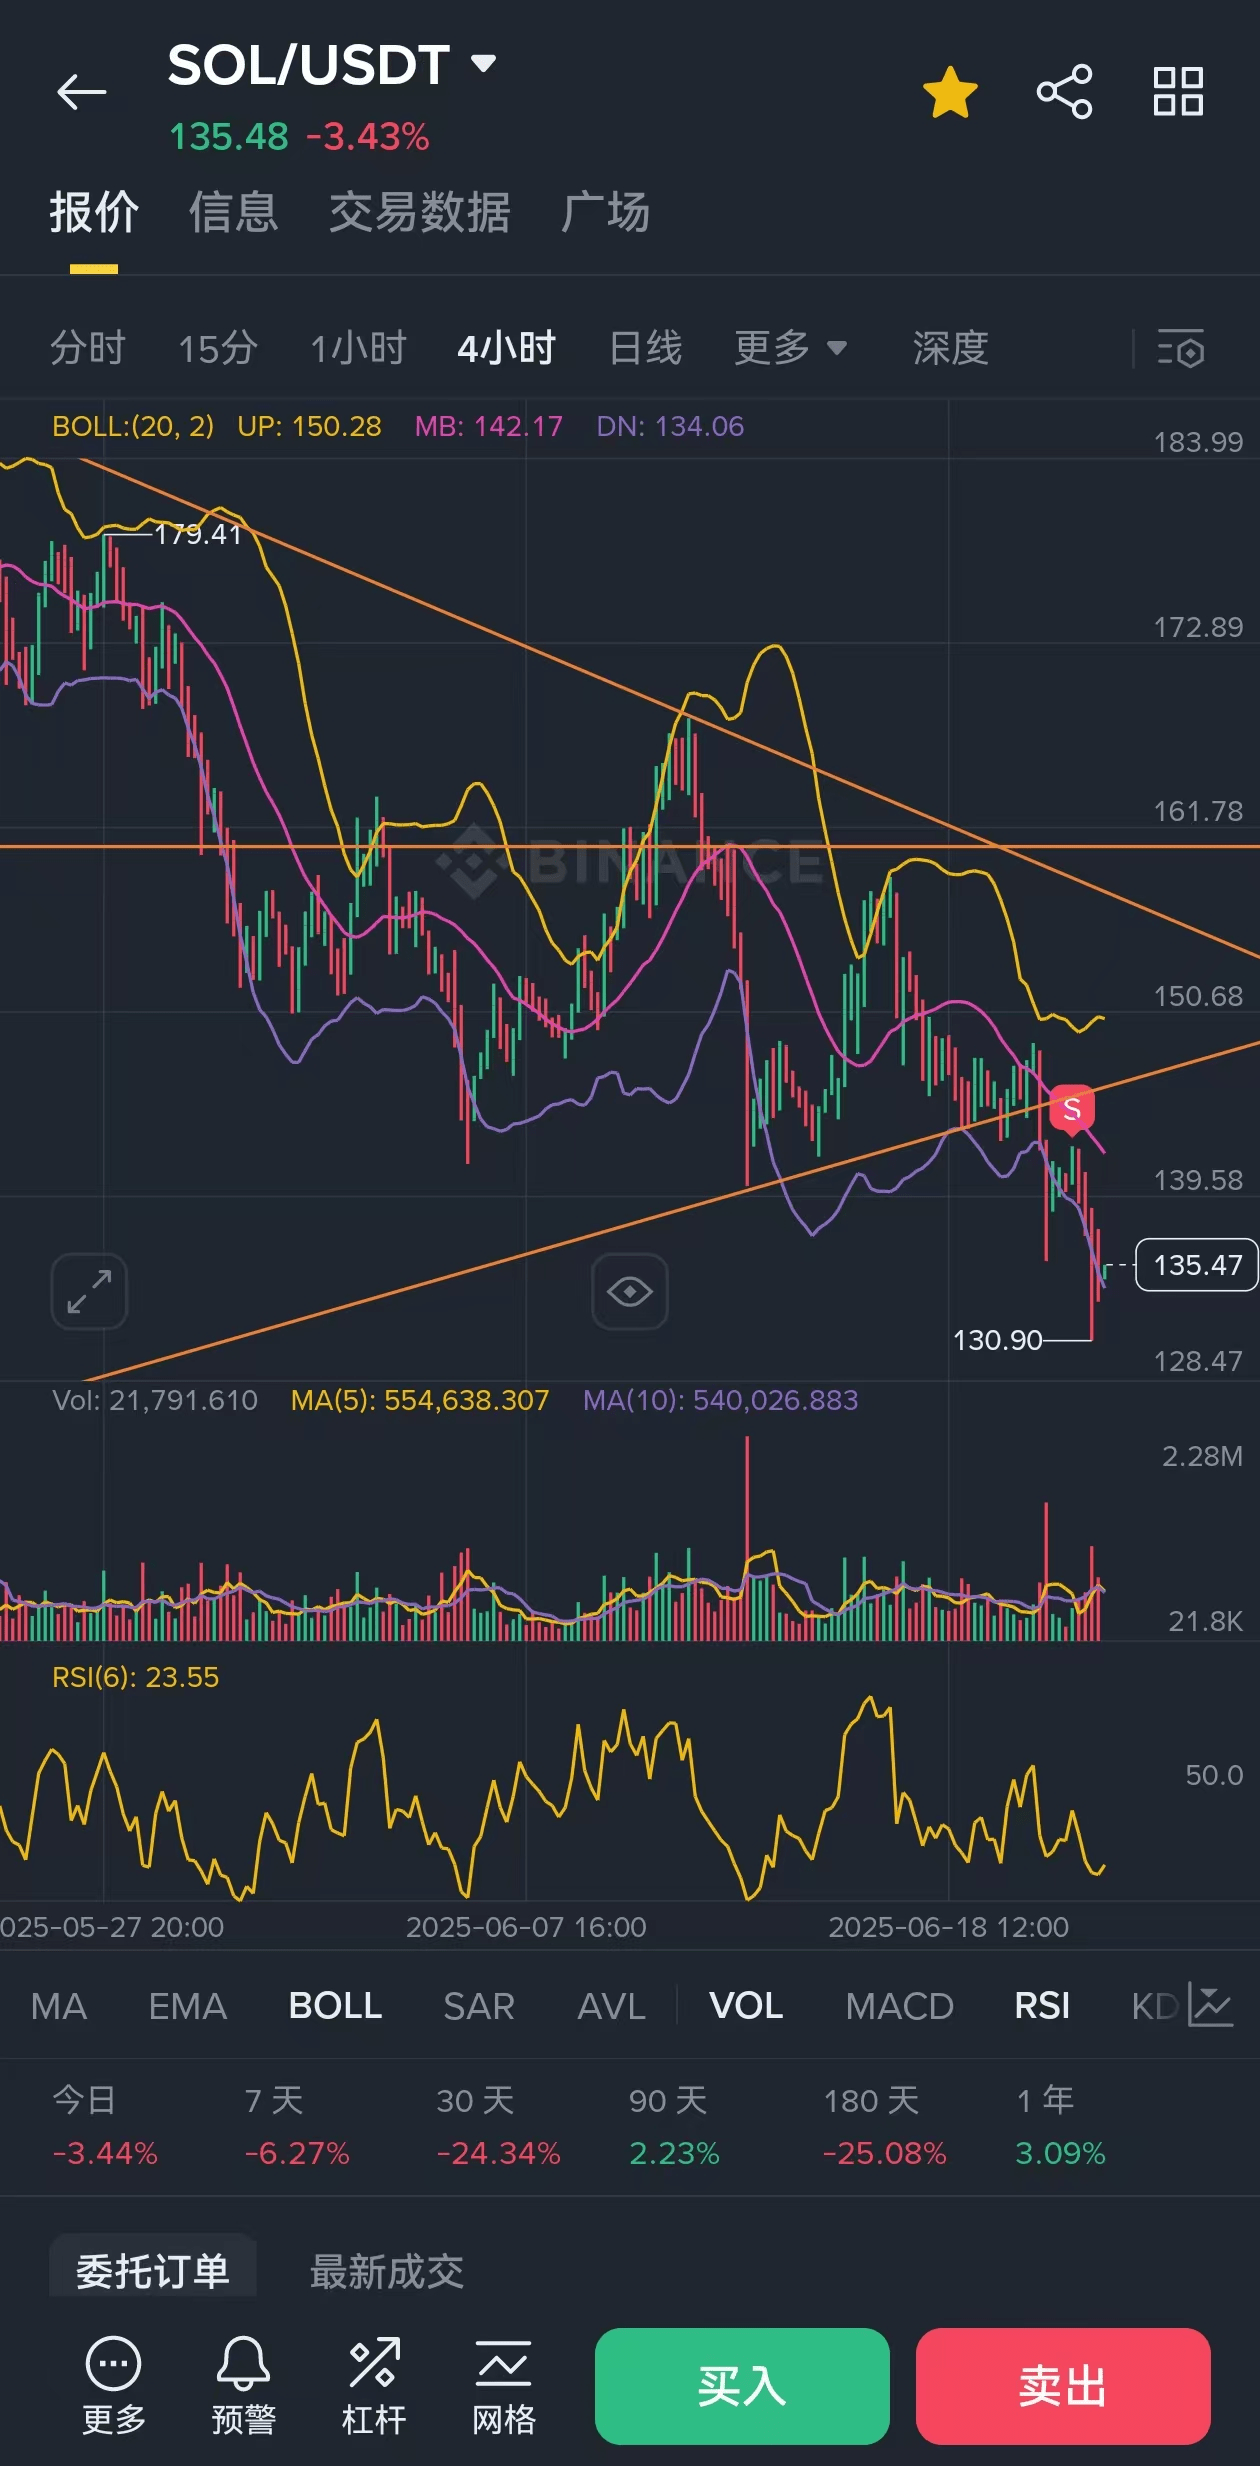Open the indicator settings chart icon
The image size is (1260, 2466).
tap(1210, 2005)
